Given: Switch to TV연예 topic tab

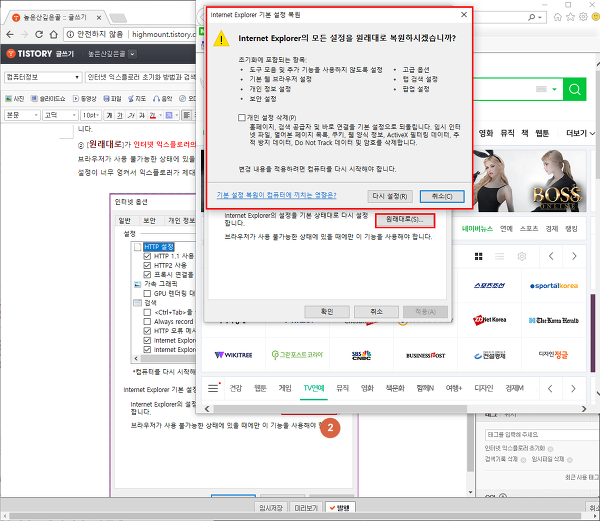Looking at the screenshot, I should click(x=314, y=388).
